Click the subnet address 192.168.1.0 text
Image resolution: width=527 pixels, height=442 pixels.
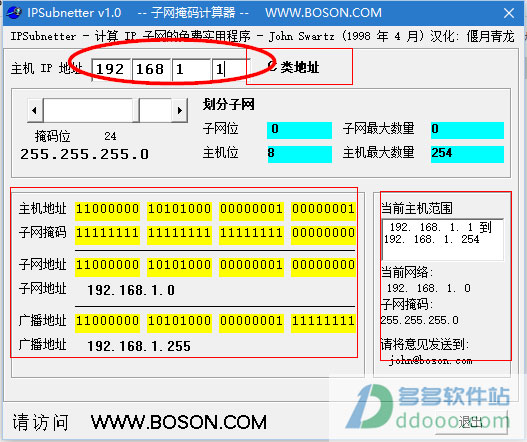click(x=131, y=290)
